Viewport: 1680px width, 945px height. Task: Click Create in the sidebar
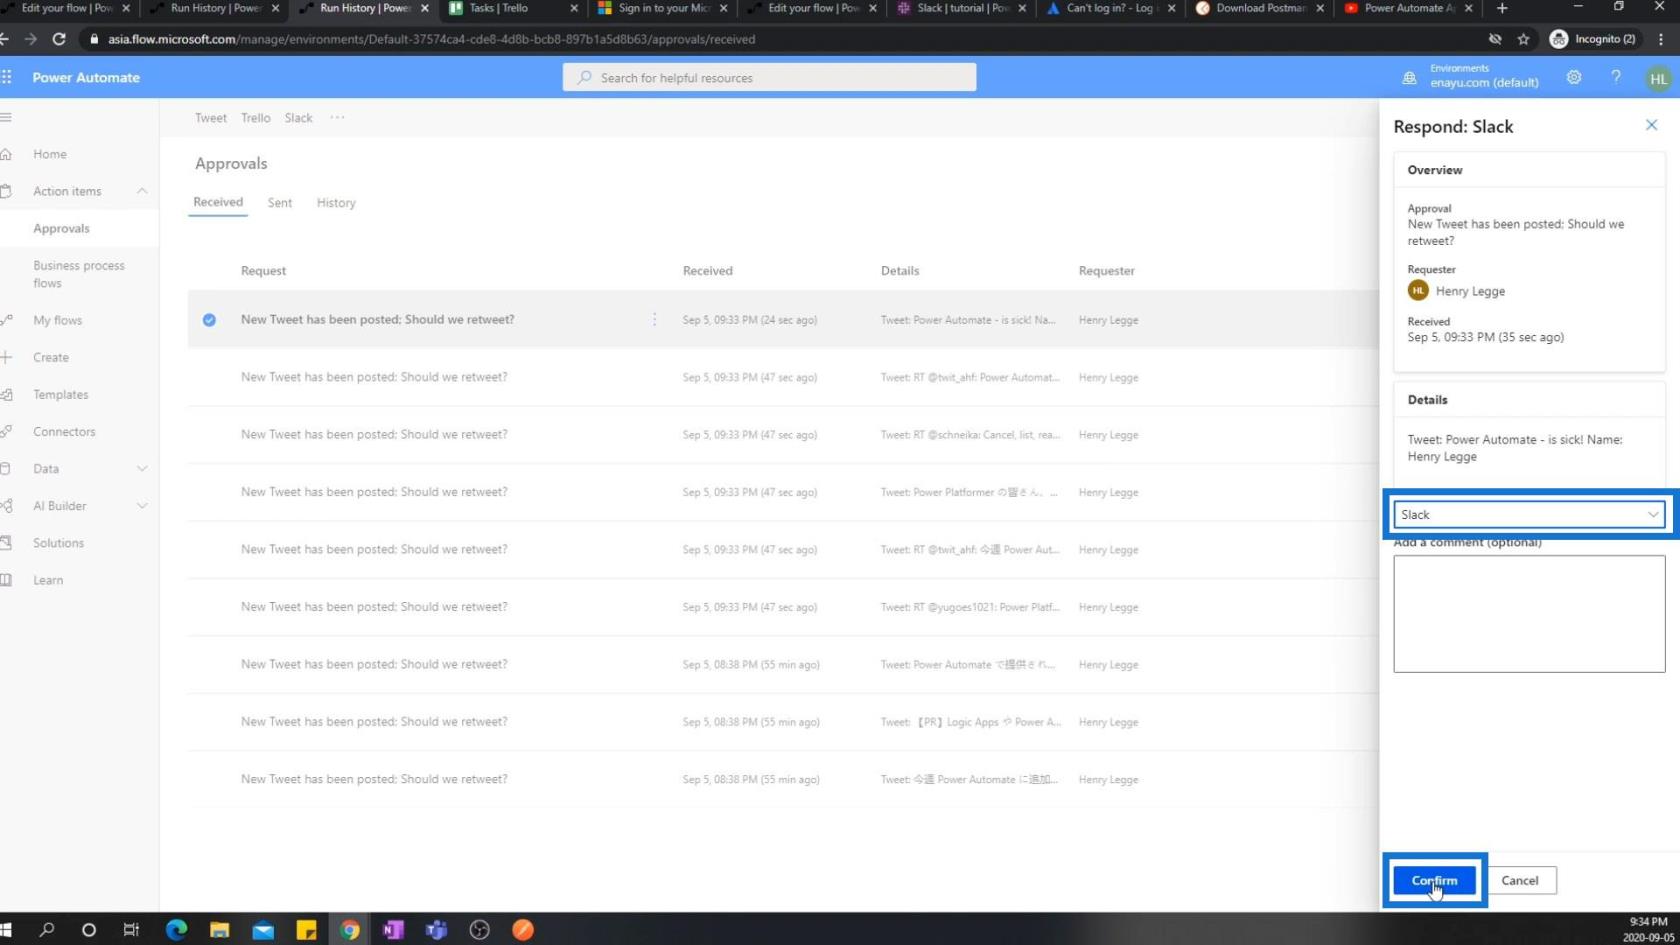(x=51, y=357)
